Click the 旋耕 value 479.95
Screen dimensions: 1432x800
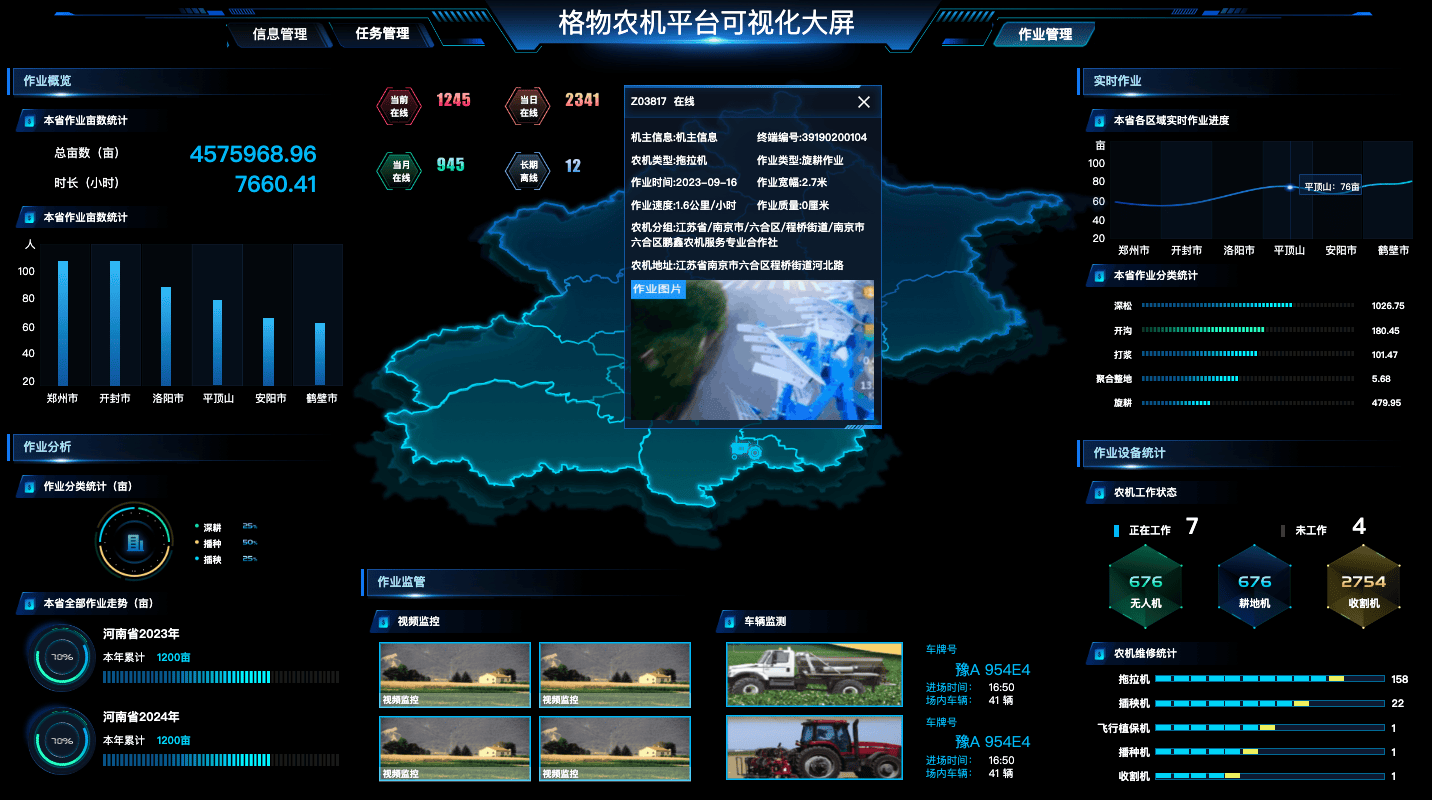coord(1386,403)
